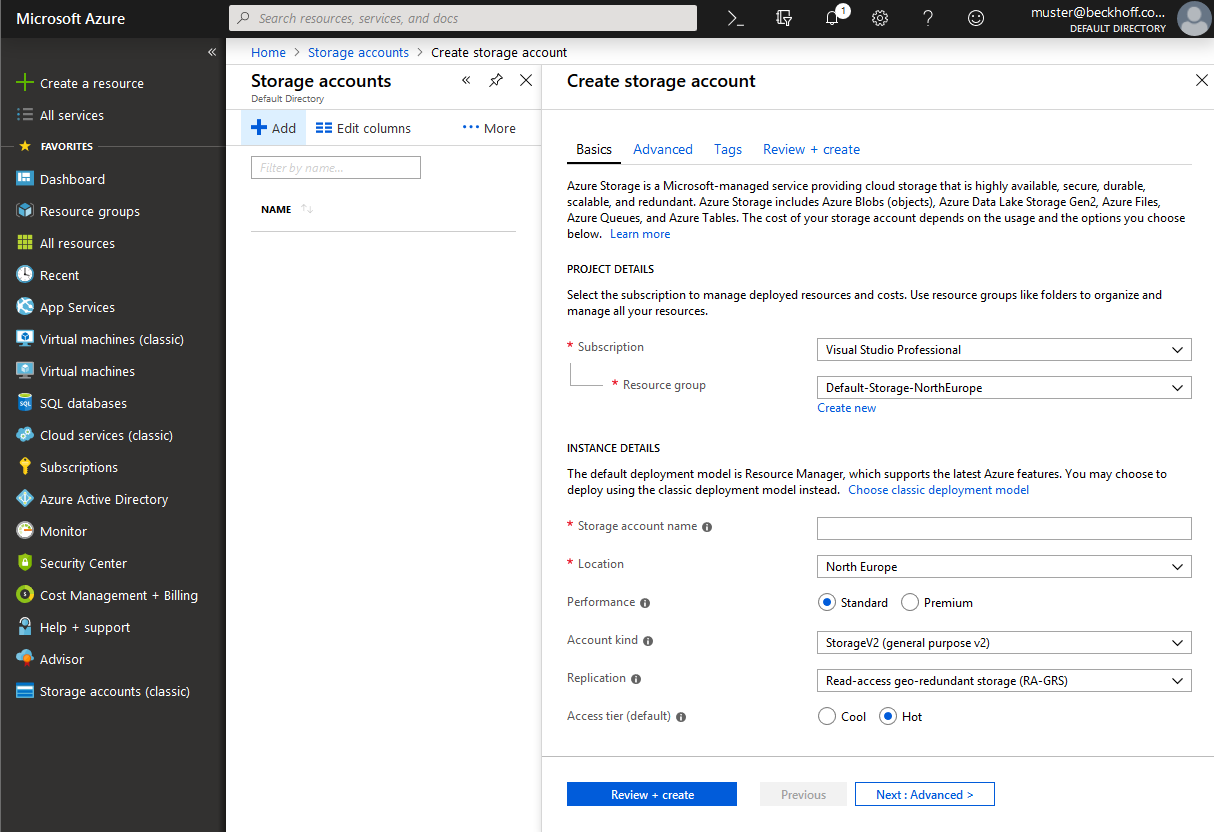The image size is (1214, 832).
Task: Click the Advisor cloud icon
Action: tap(25, 659)
